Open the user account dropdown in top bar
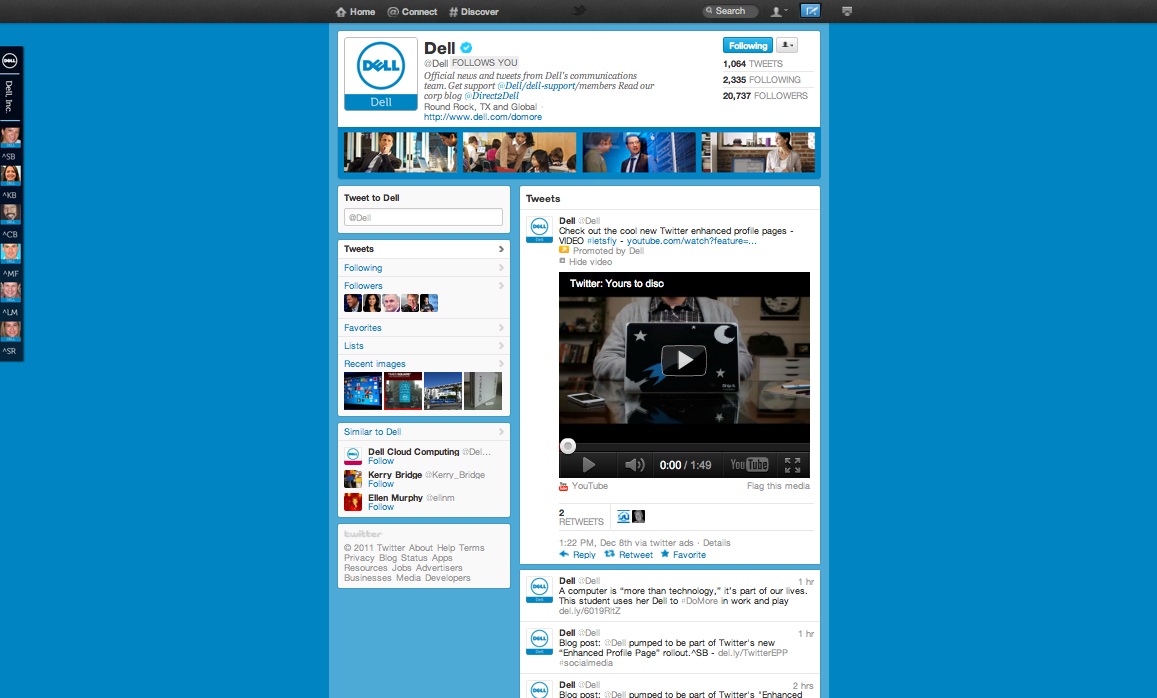Screen dimensions: 1157x698 click(779, 11)
